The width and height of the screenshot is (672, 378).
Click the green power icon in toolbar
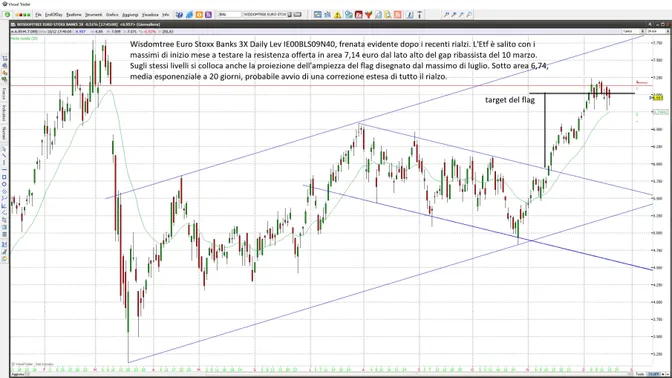7,15
